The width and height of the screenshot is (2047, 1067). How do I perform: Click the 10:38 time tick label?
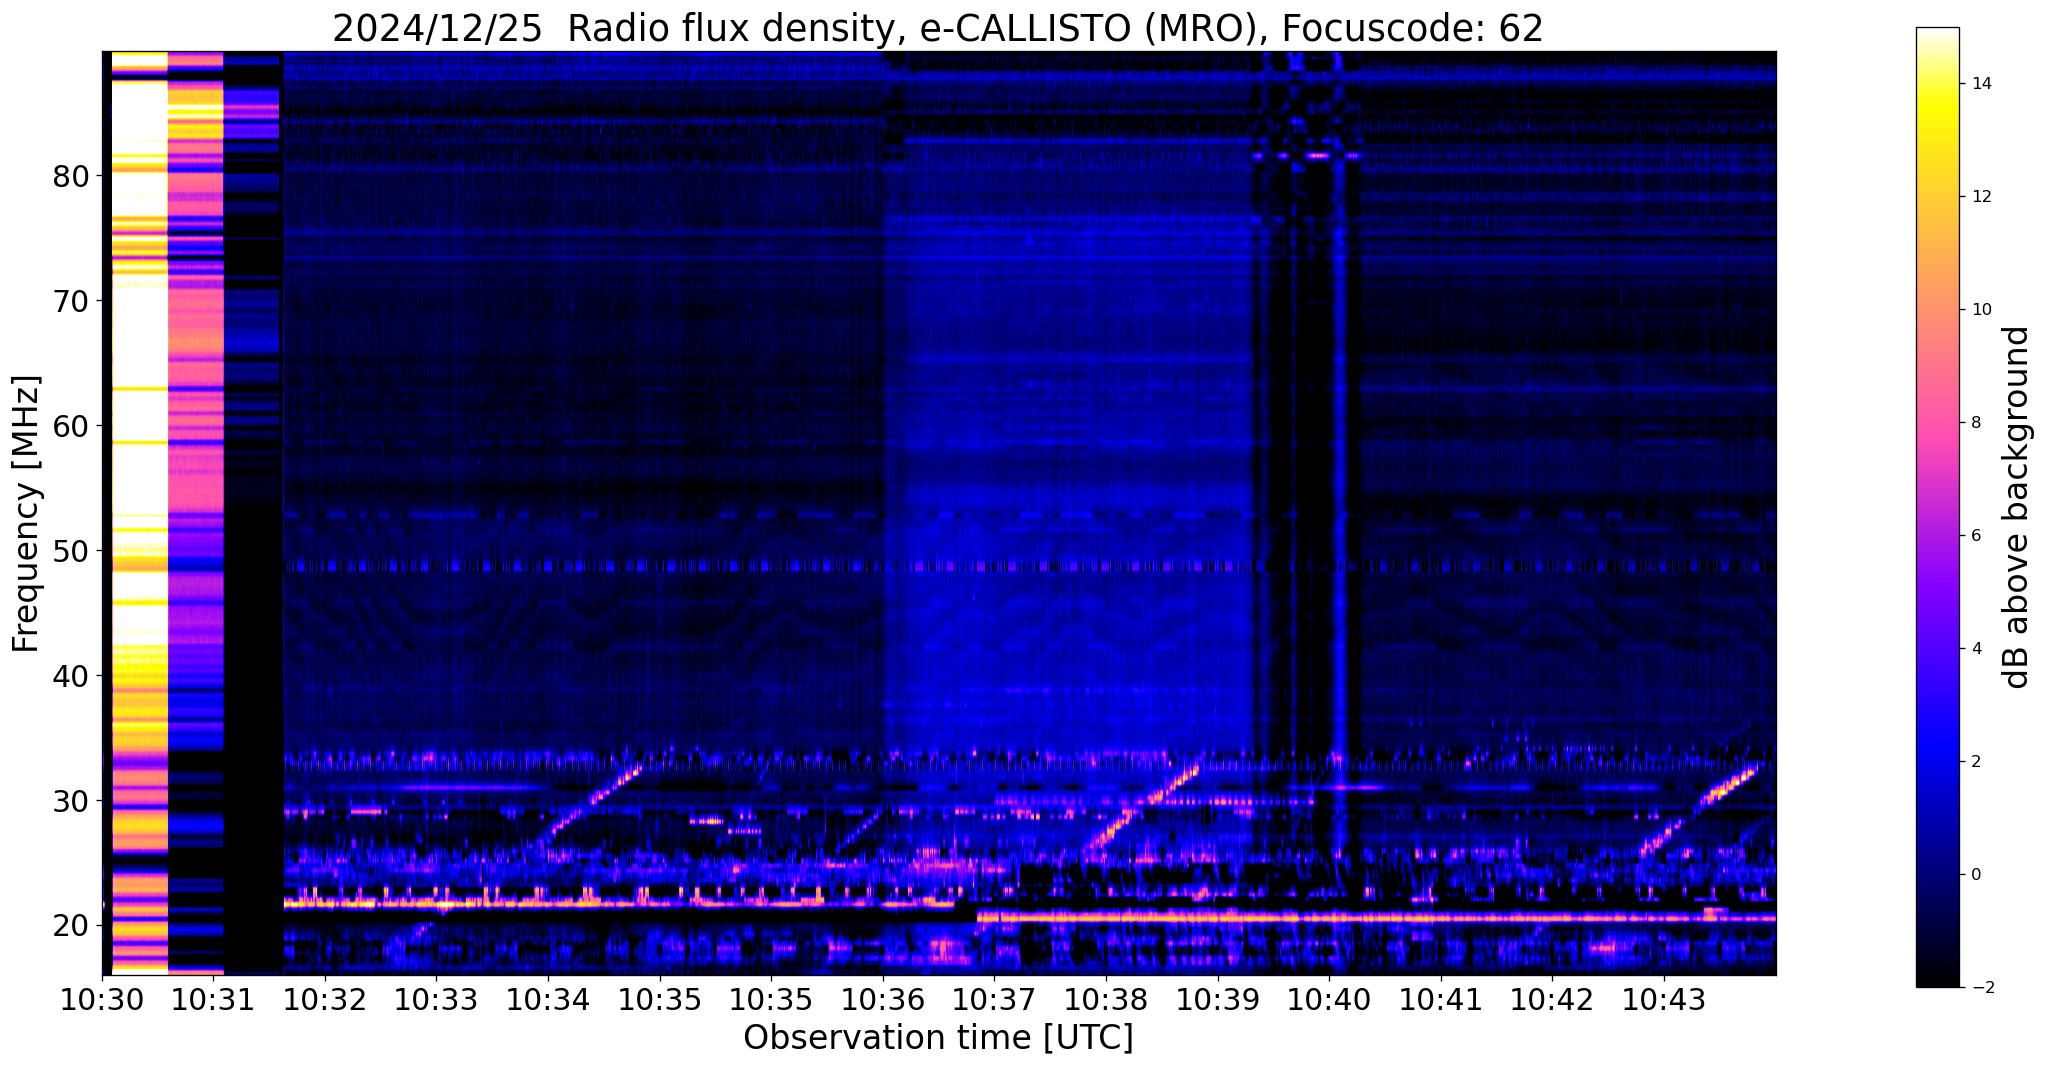(x=1106, y=1000)
